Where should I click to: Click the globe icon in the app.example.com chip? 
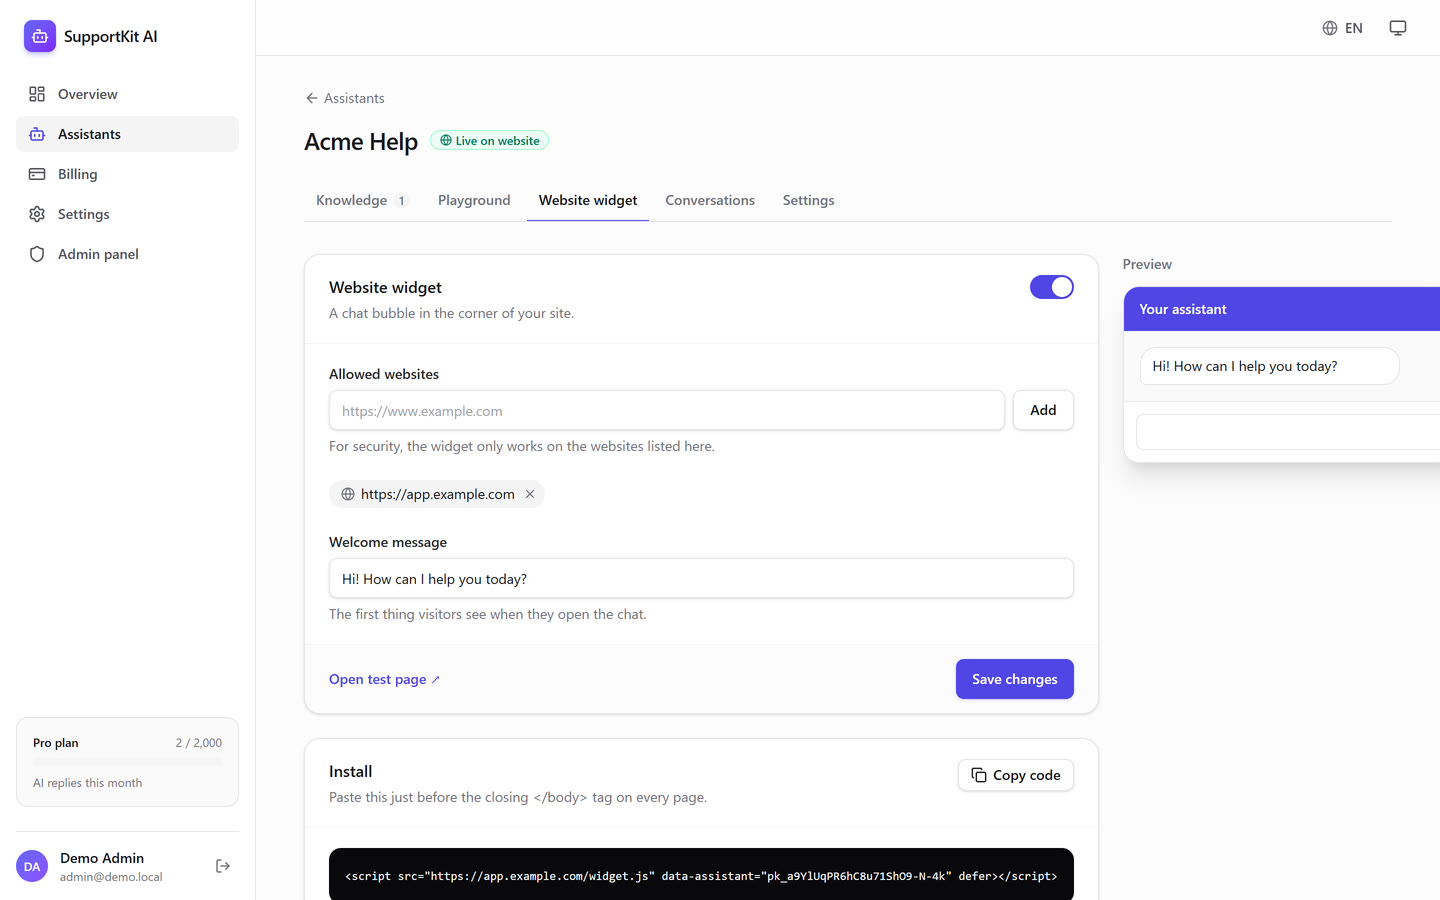pos(348,494)
